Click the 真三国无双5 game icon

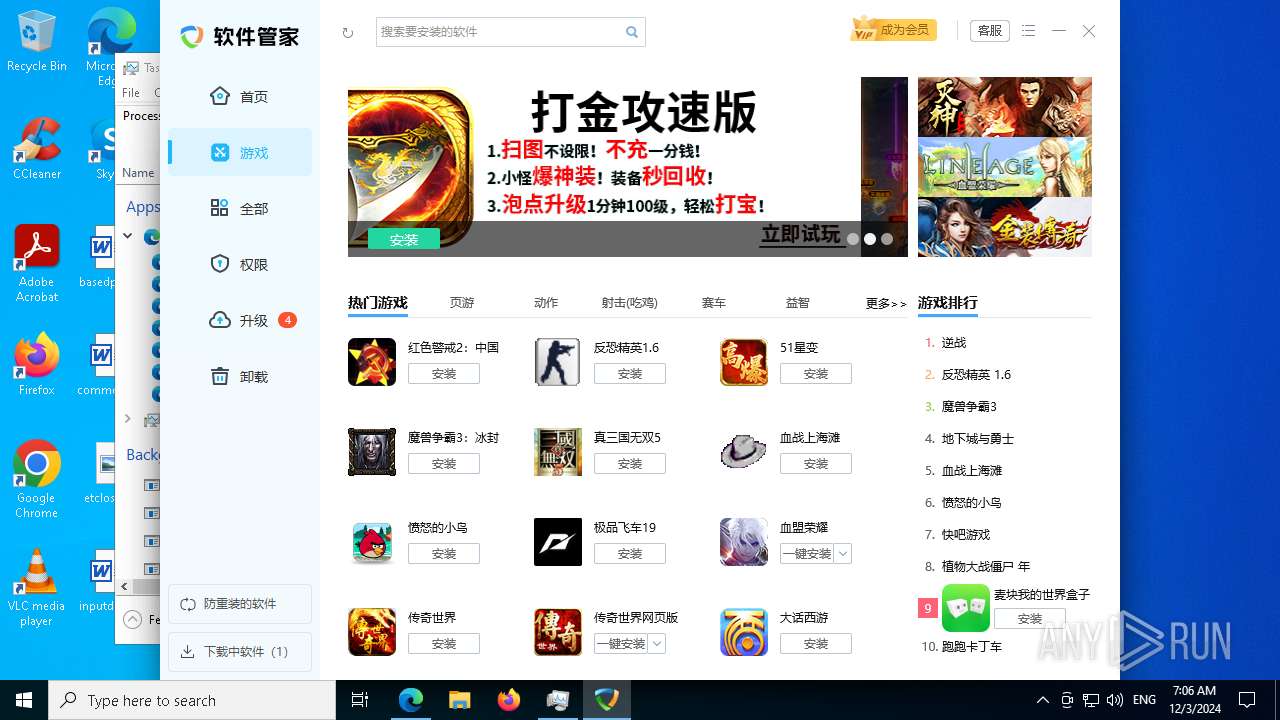pos(558,452)
